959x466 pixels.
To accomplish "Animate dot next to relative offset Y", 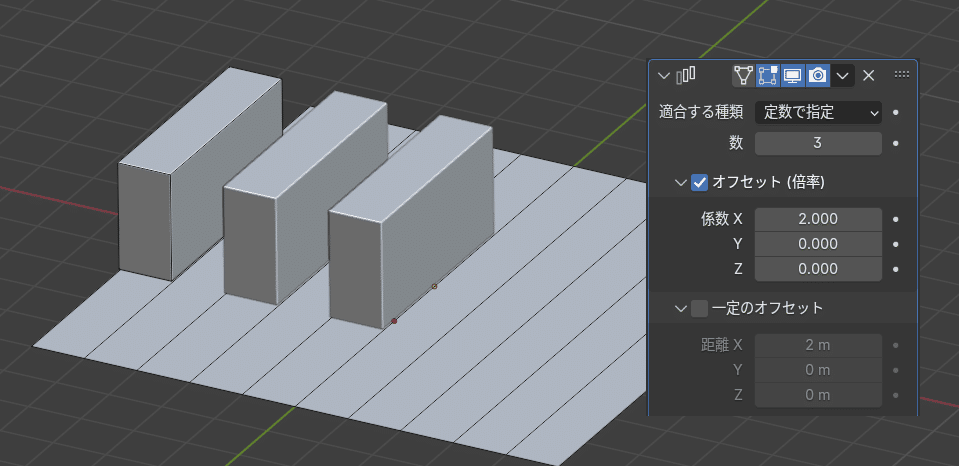I will tap(895, 244).
